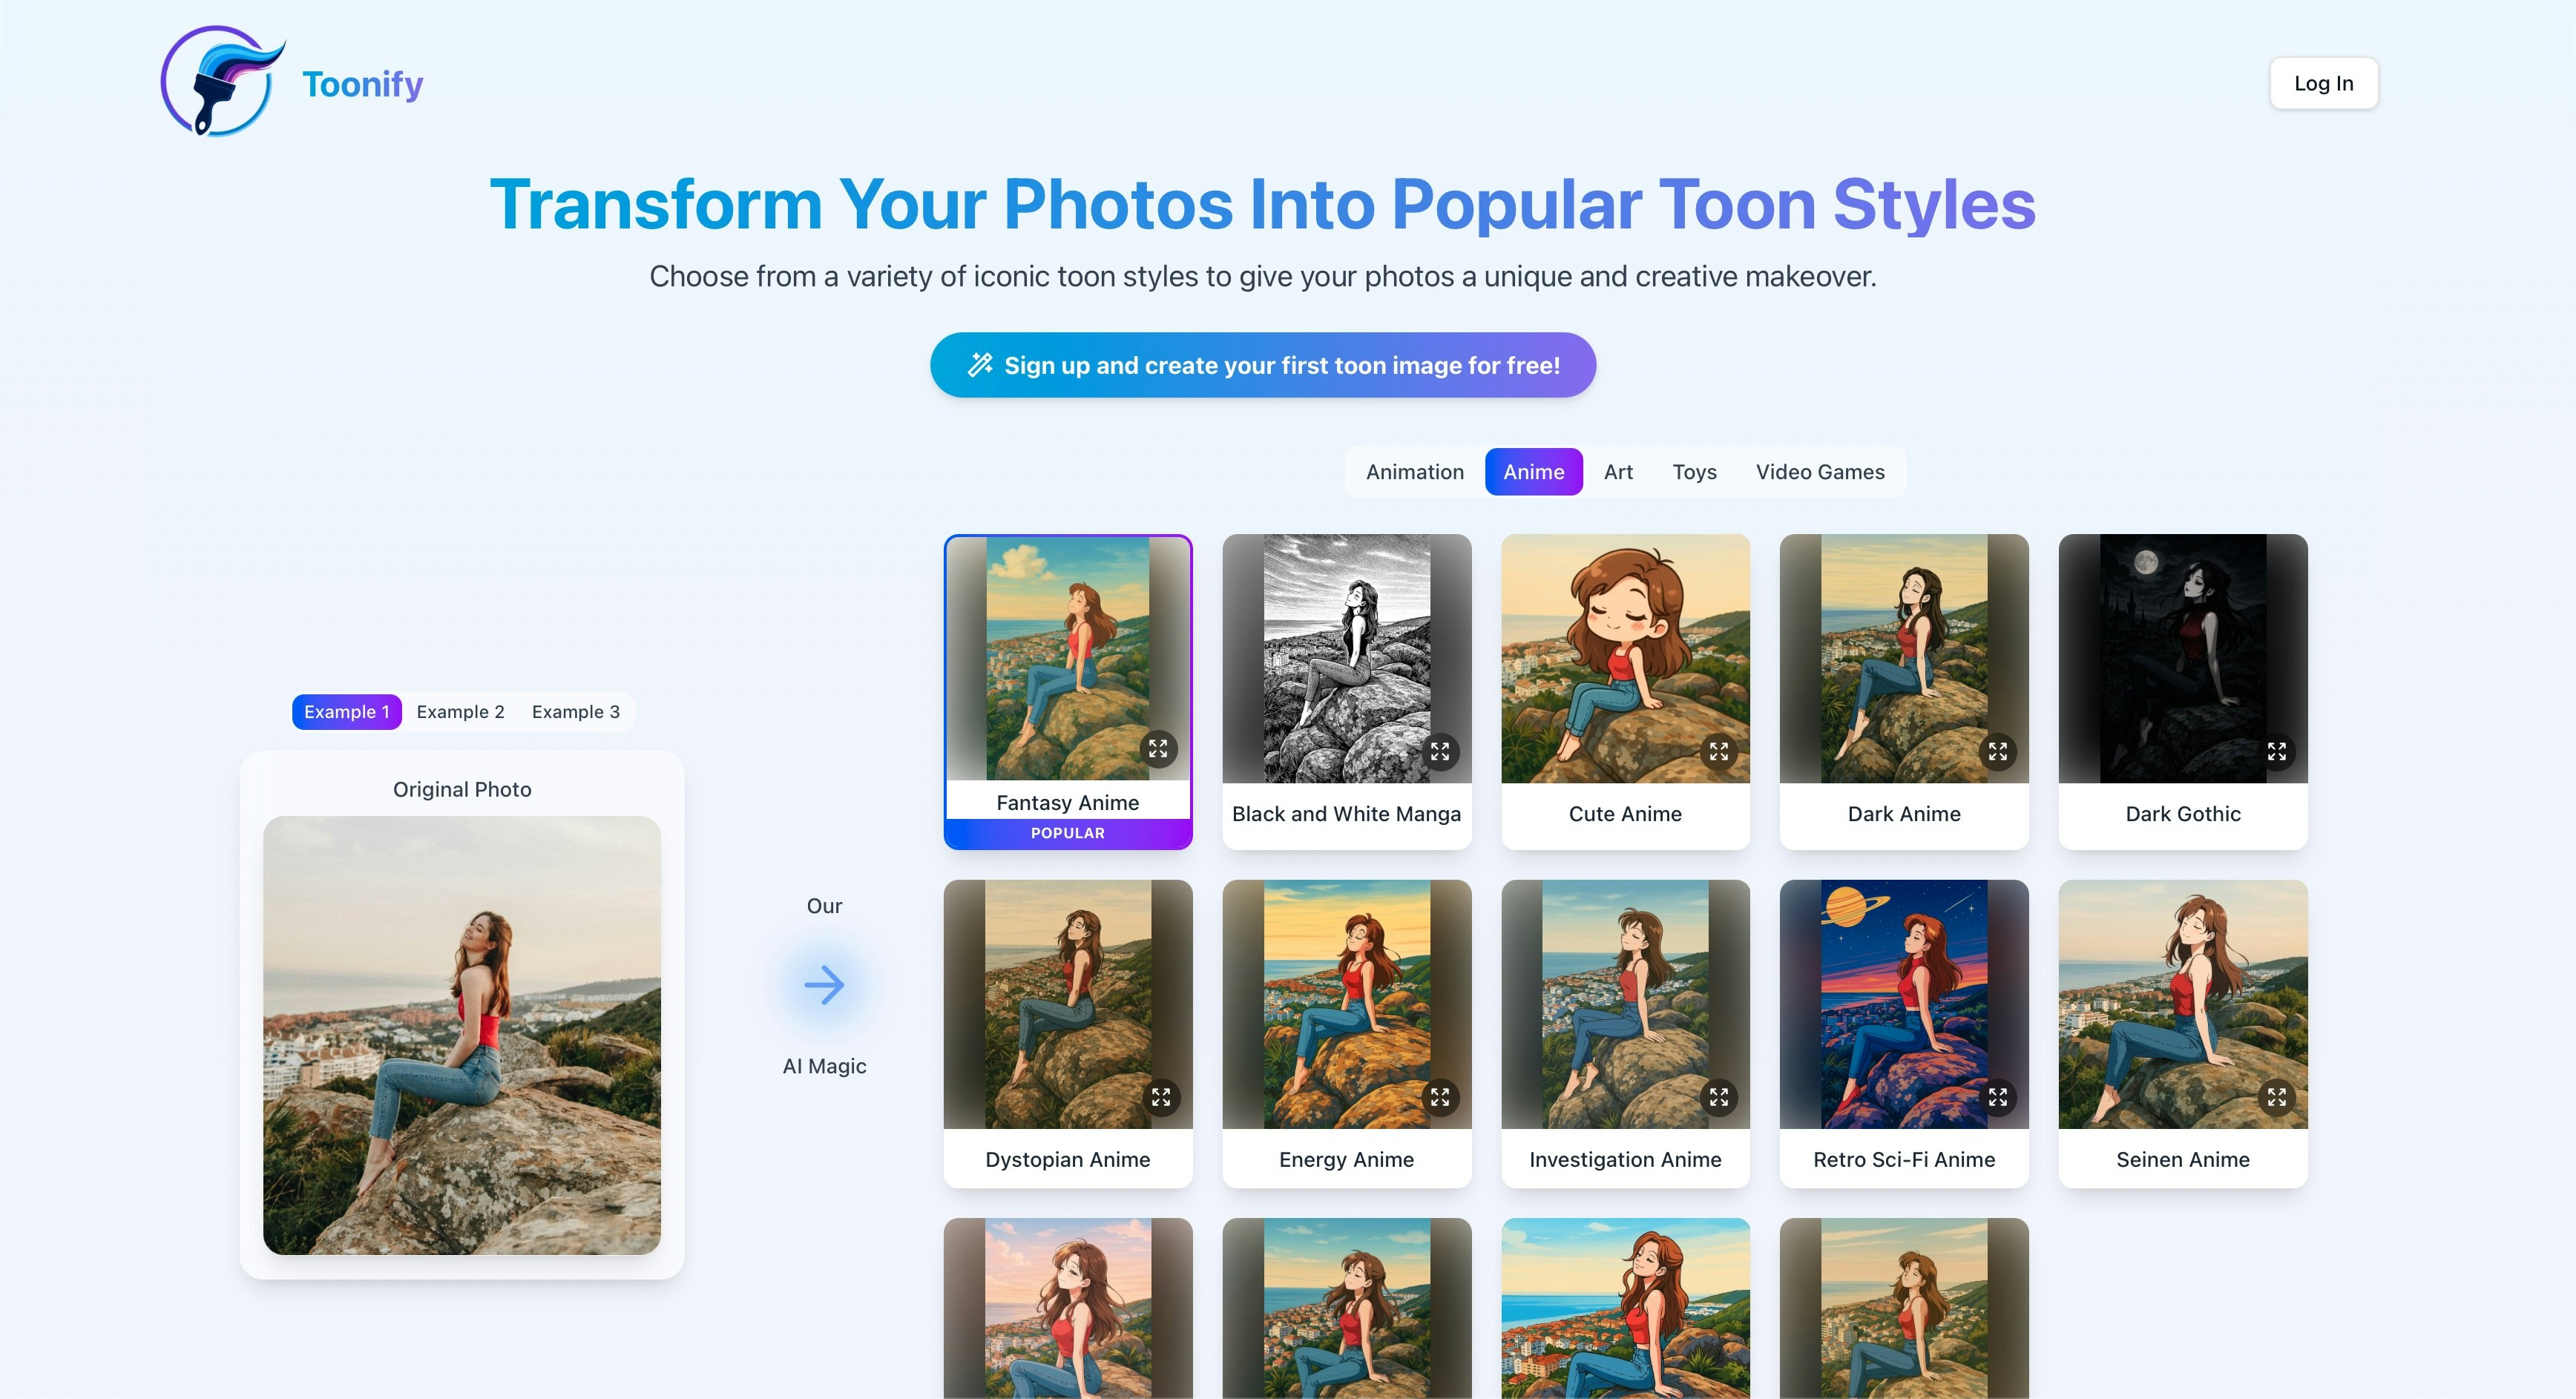The width and height of the screenshot is (2576, 1399).
Task: Expand the Retro Sci-Fi Anime preview
Action: point(1997,1097)
